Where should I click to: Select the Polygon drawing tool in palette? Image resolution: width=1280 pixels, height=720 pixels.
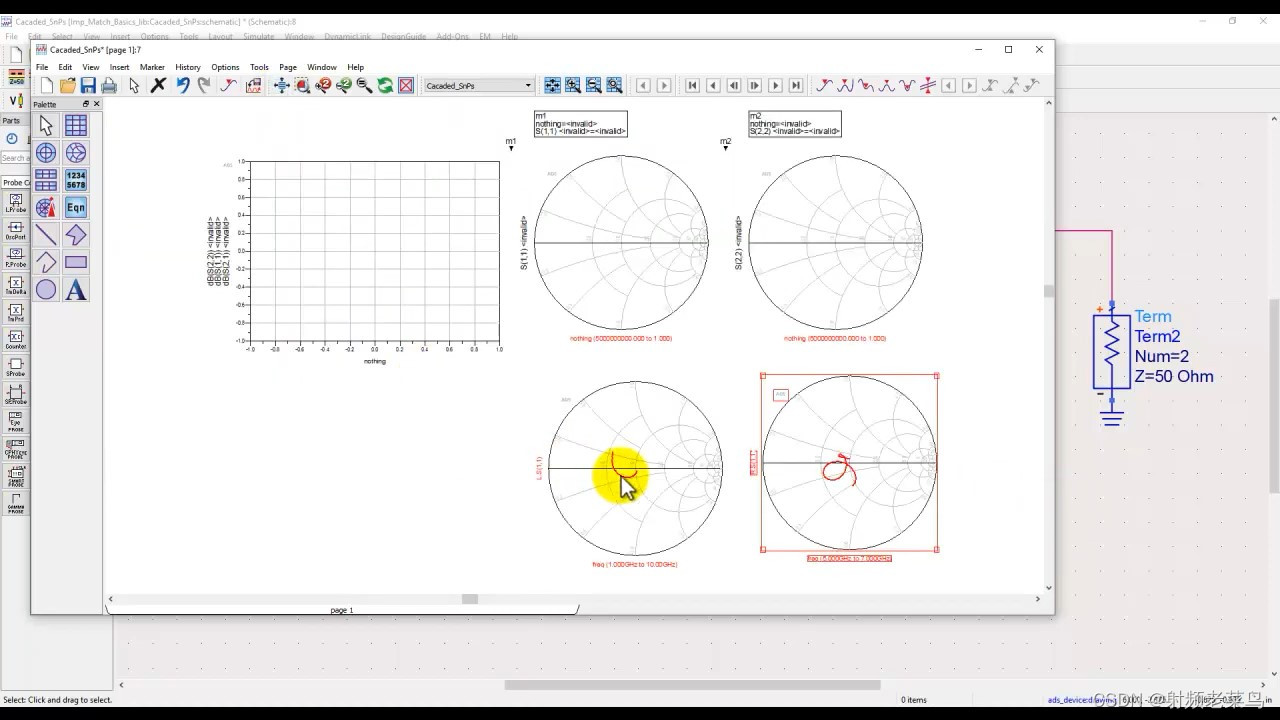(x=76, y=235)
